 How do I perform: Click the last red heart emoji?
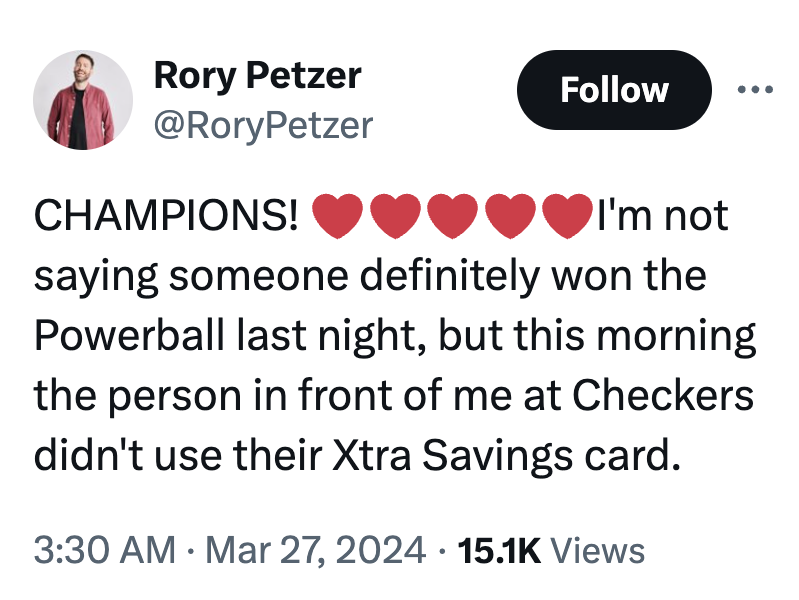click(x=566, y=216)
